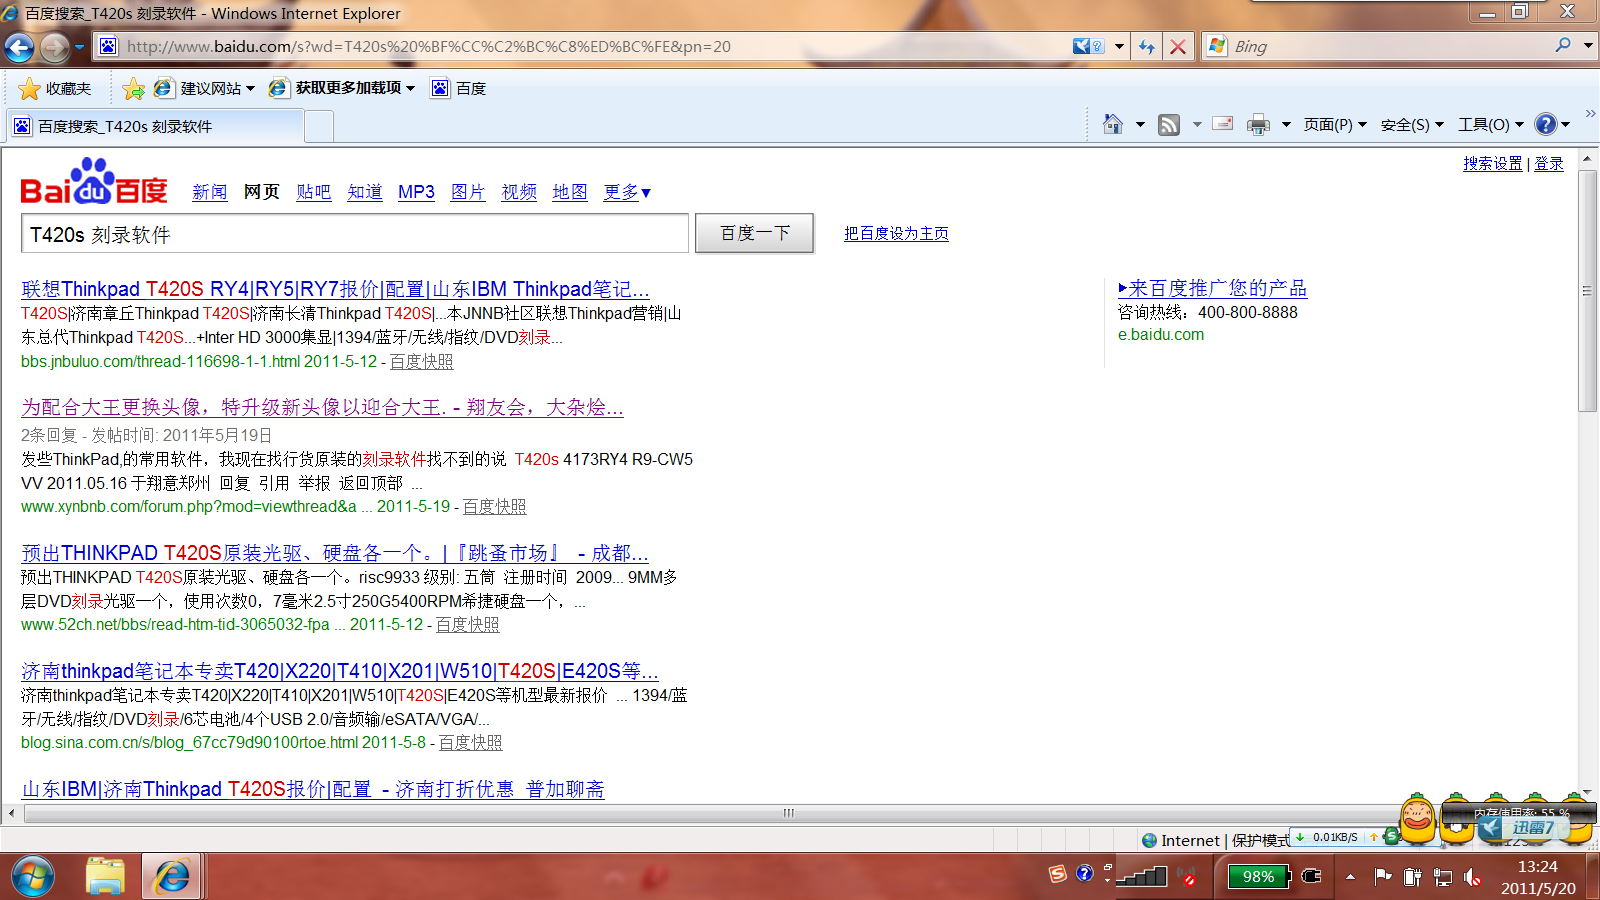
Task: Open 百度快照 for www.xynbnb.com result
Action: click(x=494, y=507)
